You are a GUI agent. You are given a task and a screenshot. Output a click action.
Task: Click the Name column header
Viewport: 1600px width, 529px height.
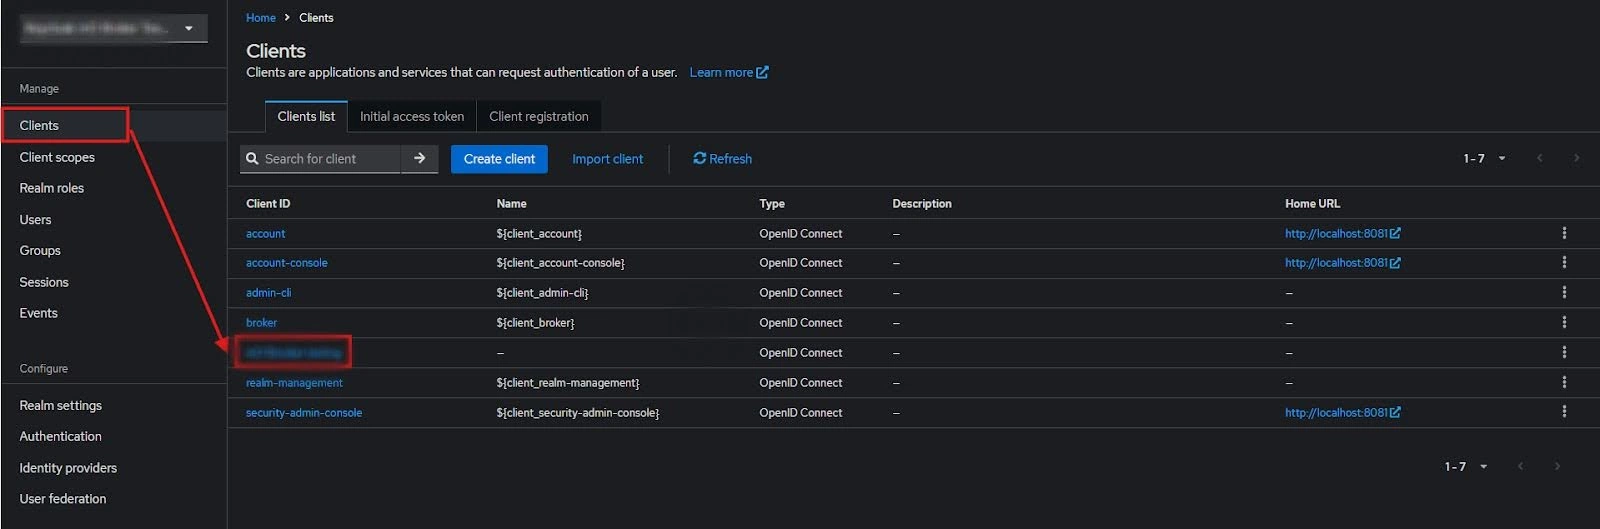pyautogui.click(x=511, y=203)
